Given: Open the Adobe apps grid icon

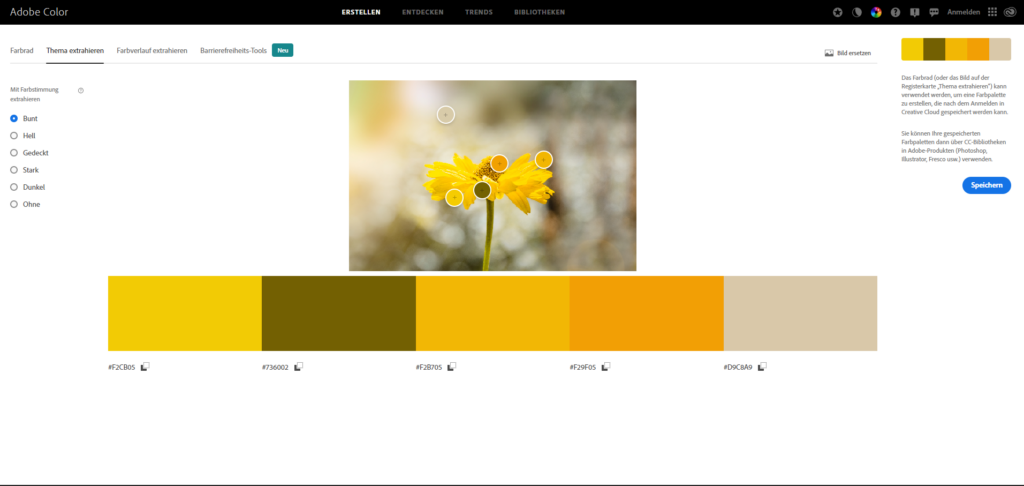Looking at the screenshot, I should (992, 12).
